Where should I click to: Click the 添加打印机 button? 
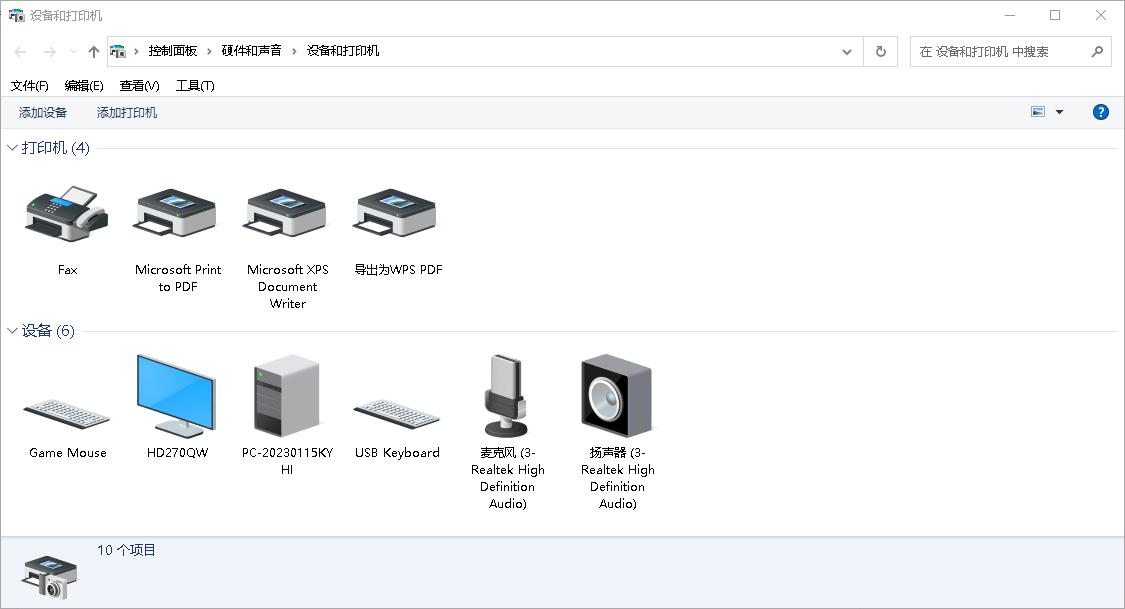coord(127,113)
